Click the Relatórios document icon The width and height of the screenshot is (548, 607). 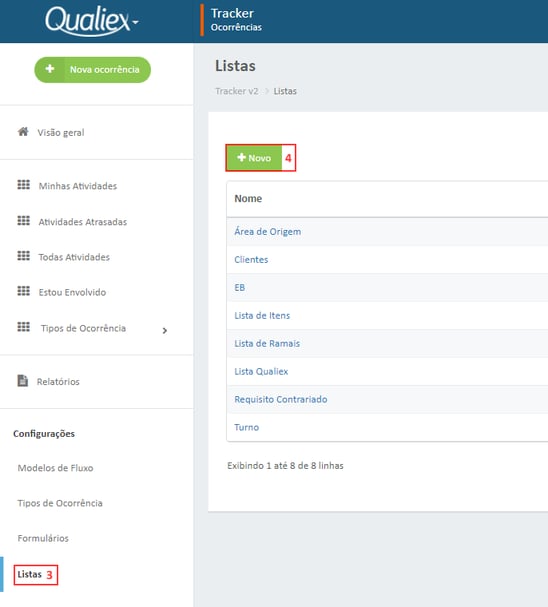23,381
